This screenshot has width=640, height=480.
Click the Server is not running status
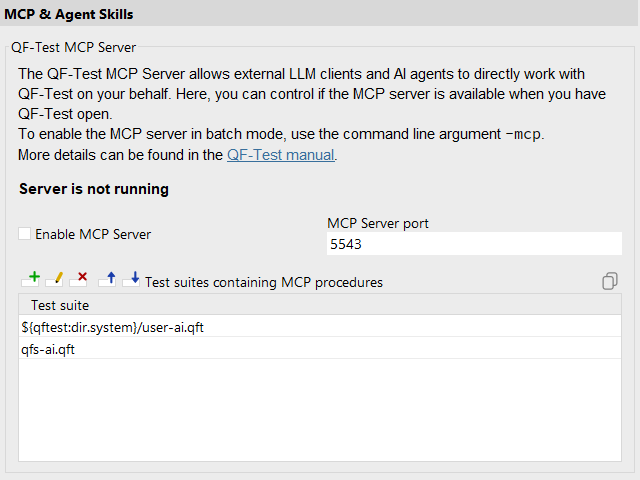[94, 189]
